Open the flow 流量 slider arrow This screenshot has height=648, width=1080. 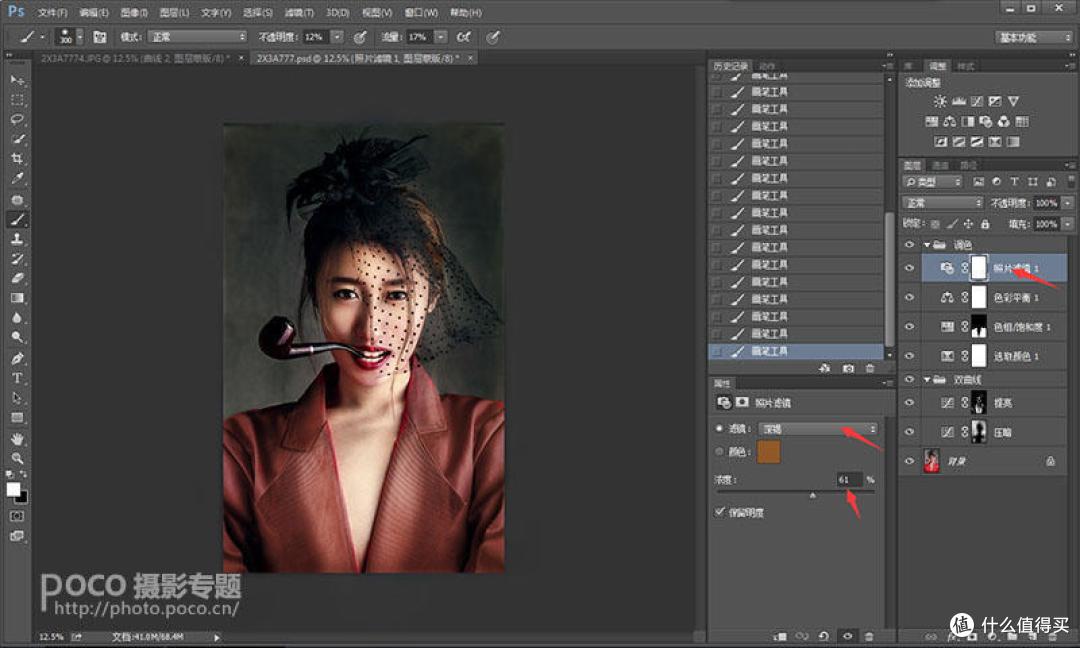coord(441,37)
